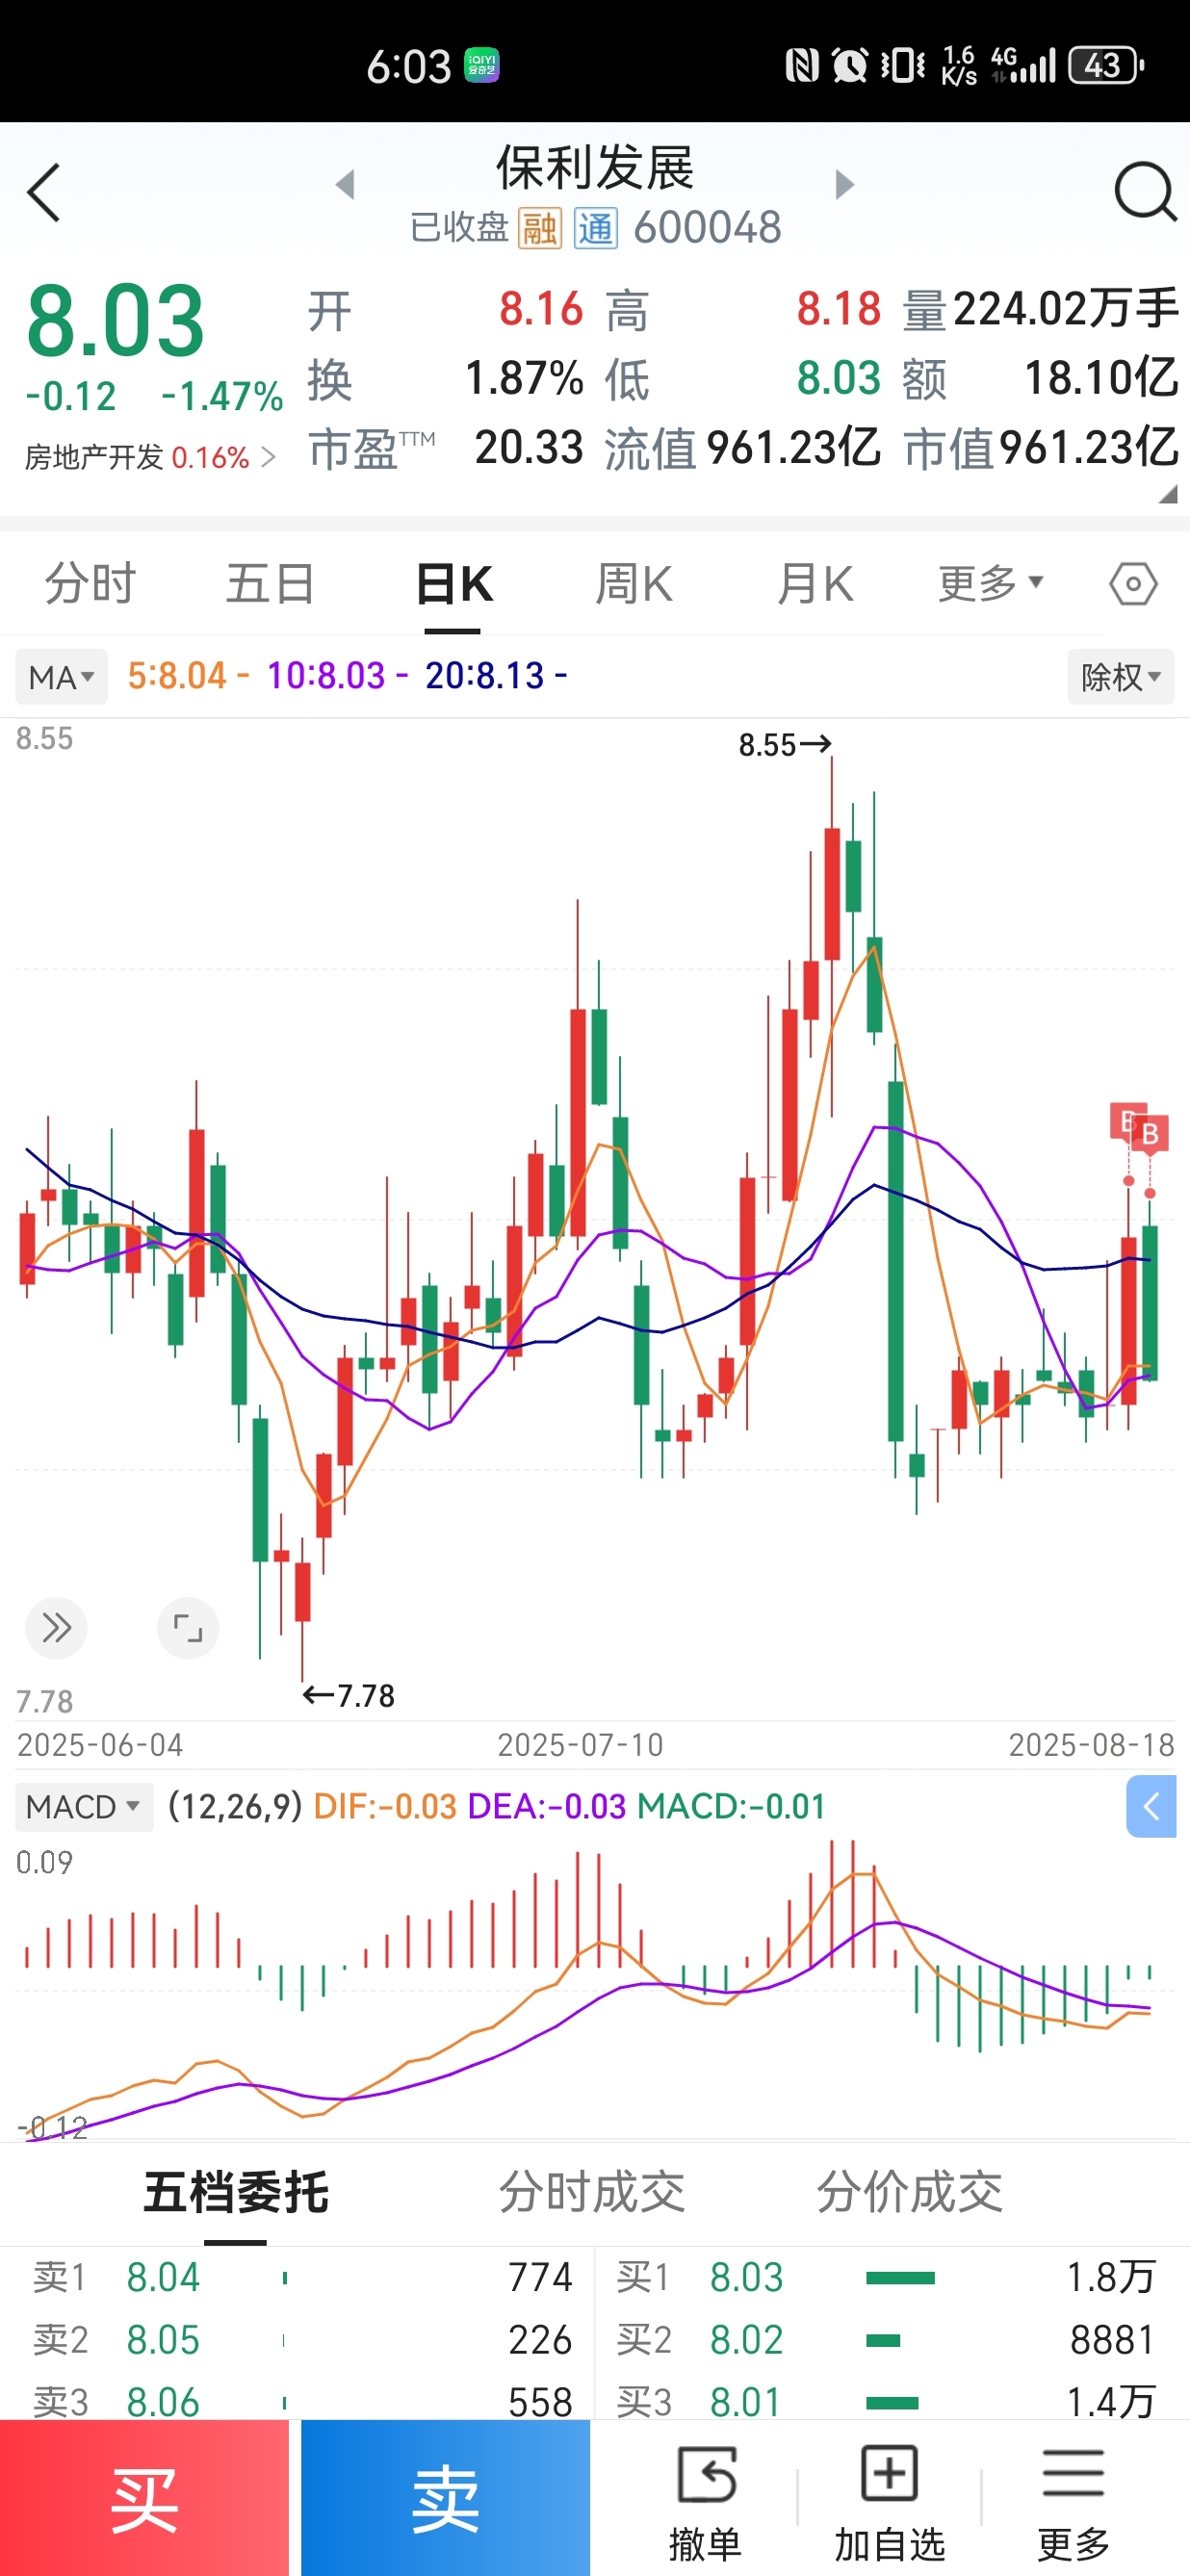Tap the DEA:-0.03 value

coord(547,1807)
